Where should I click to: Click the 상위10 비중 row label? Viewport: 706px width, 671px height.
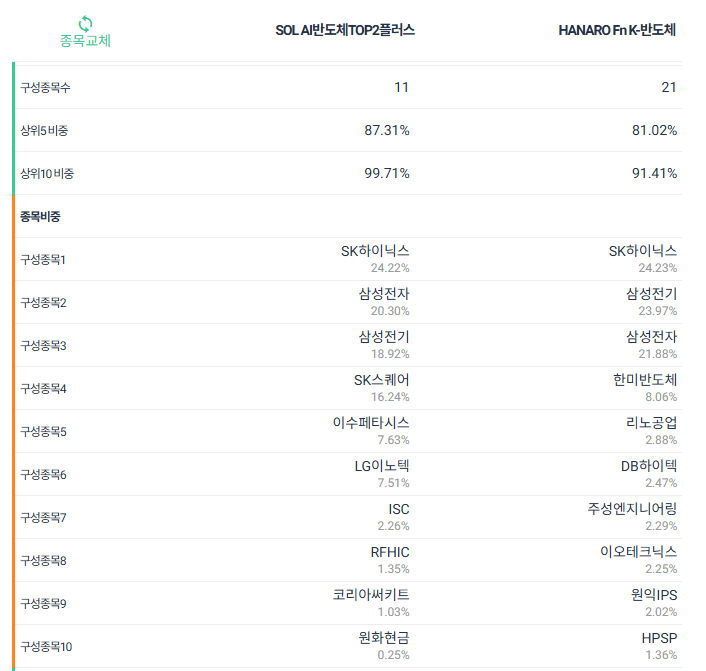click(x=47, y=173)
